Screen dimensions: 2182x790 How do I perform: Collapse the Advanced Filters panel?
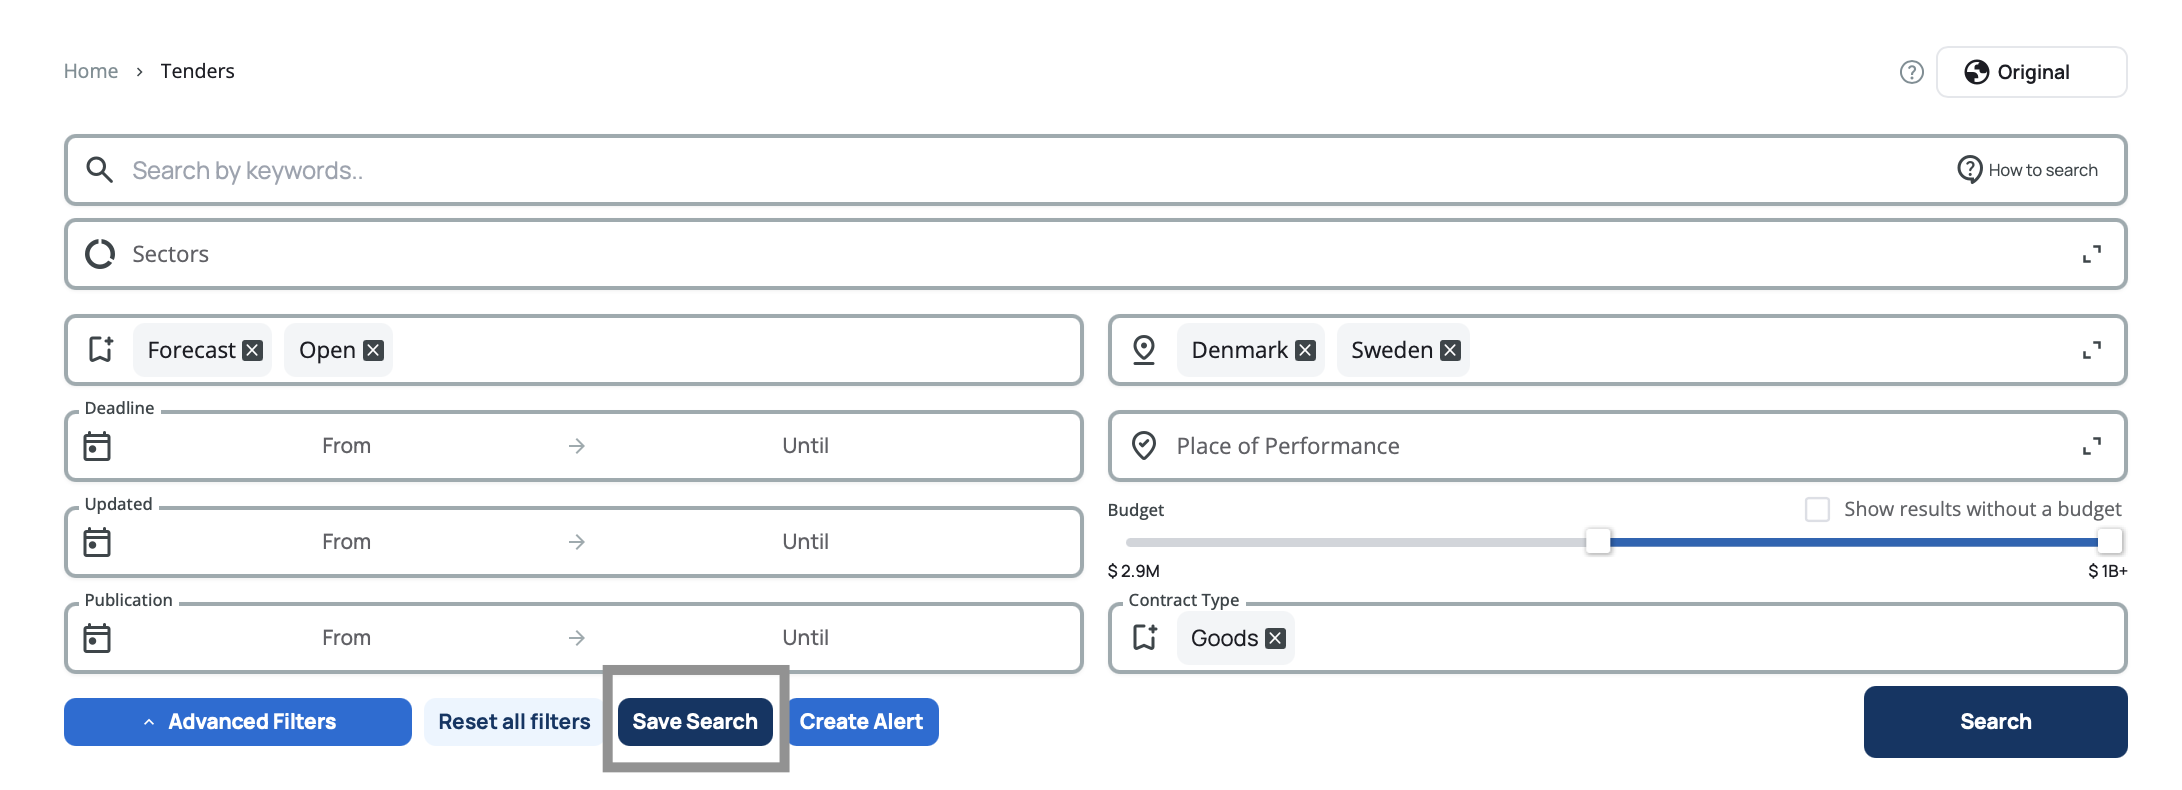[238, 722]
